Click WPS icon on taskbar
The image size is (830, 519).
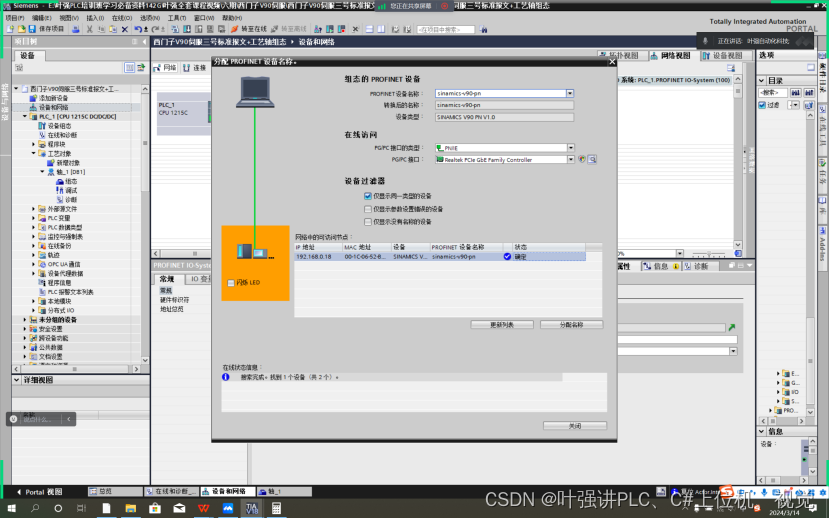point(204,508)
